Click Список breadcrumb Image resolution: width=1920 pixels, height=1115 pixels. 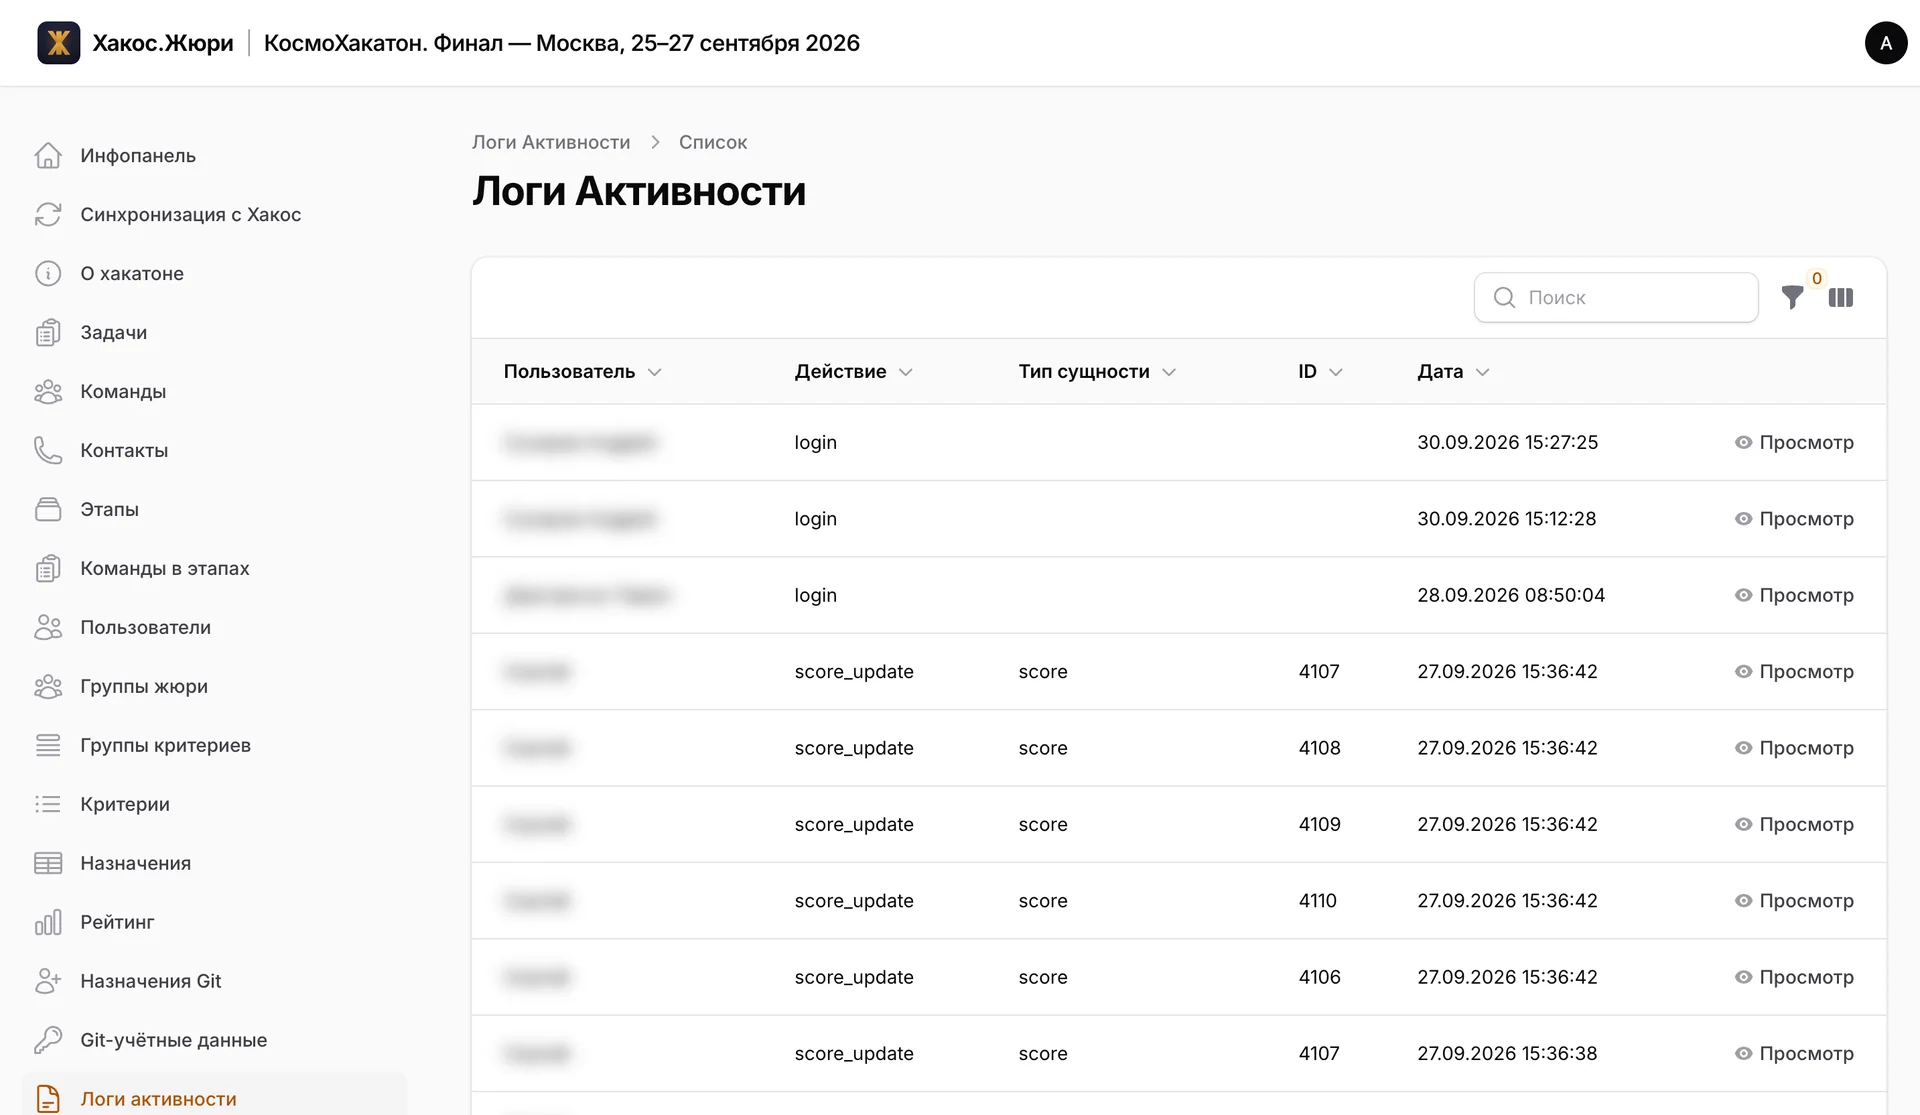point(713,142)
